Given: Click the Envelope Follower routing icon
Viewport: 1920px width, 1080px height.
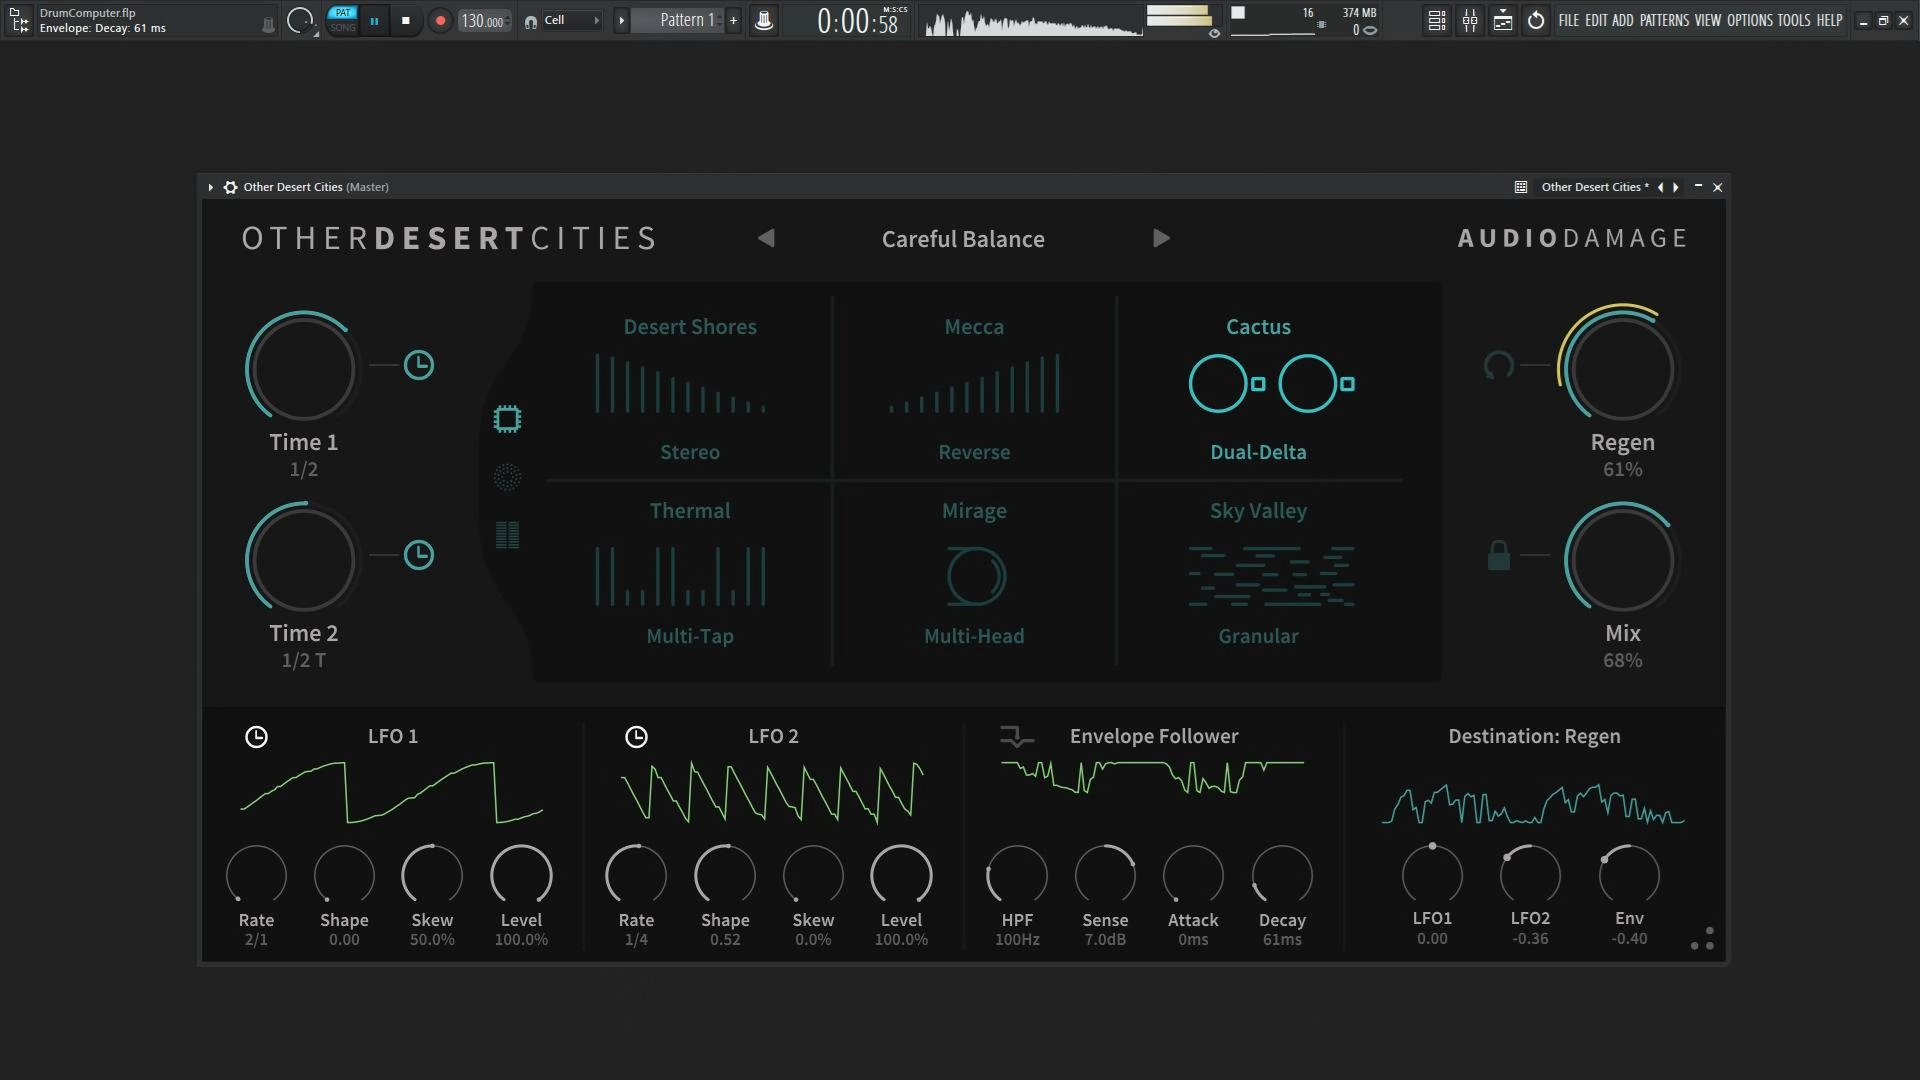Looking at the screenshot, I should (1017, 737).
